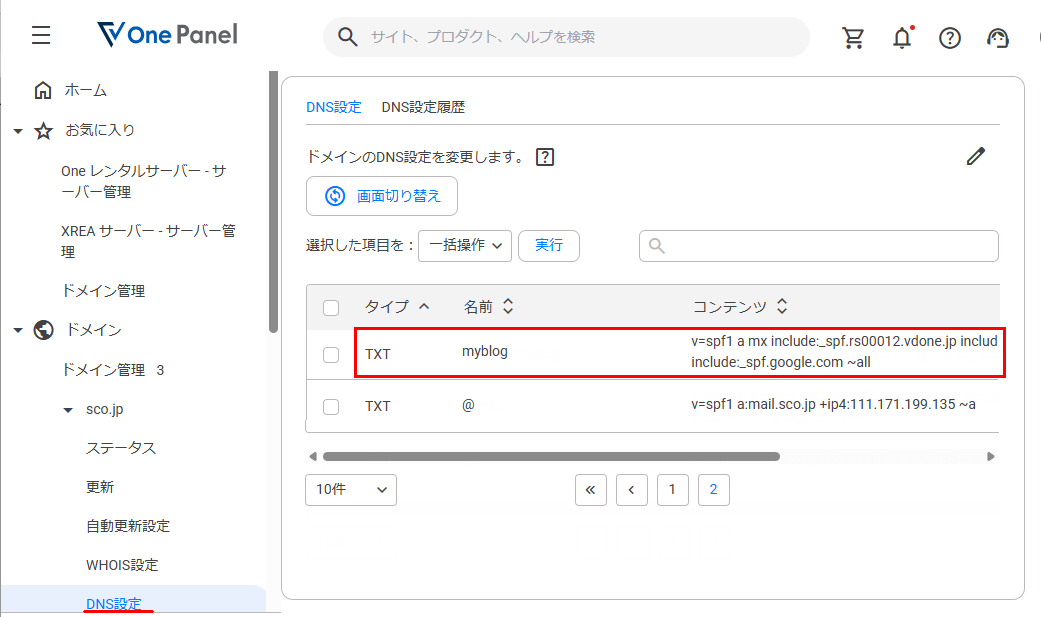The width and height of the screenshot is (1041, 617).
Task: Collapse the ドメイン section arrow
Action: tap(18, 330)
